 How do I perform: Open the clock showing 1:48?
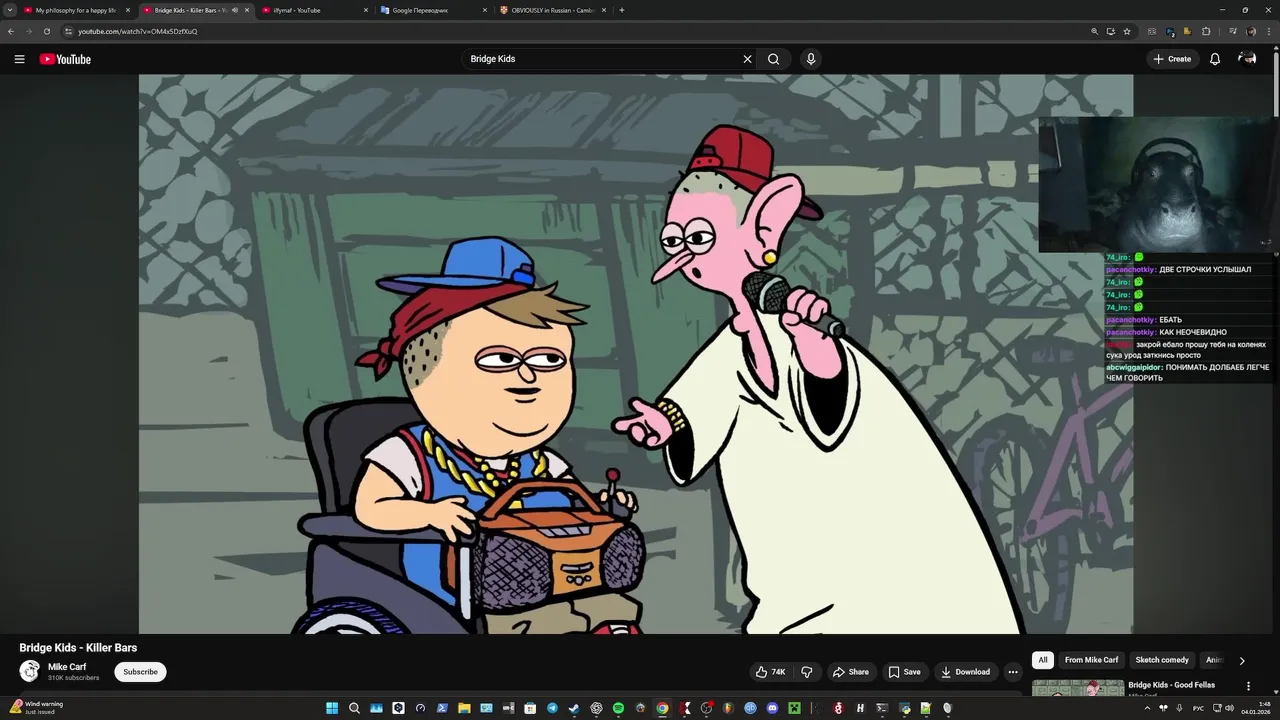pos(1256,708)
